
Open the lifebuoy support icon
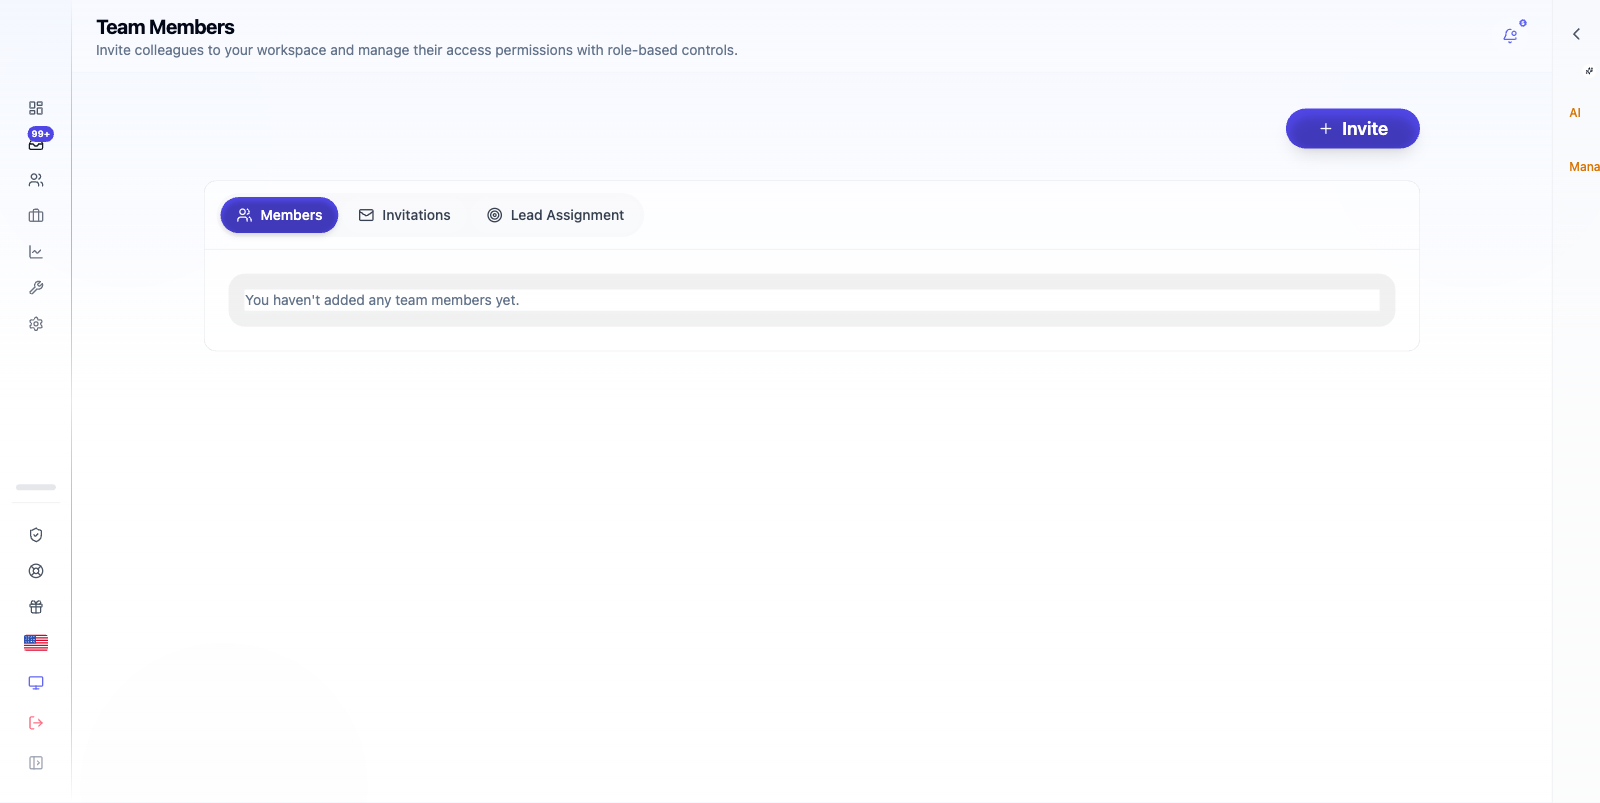point(36,571)
